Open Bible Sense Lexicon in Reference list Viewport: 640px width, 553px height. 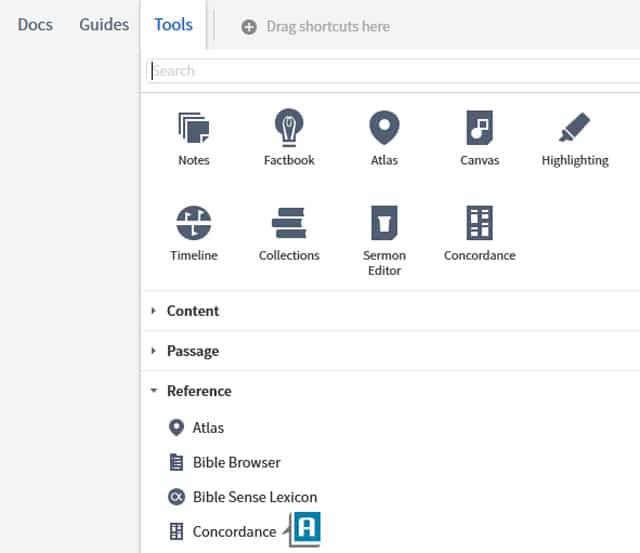tap(254, 497)
